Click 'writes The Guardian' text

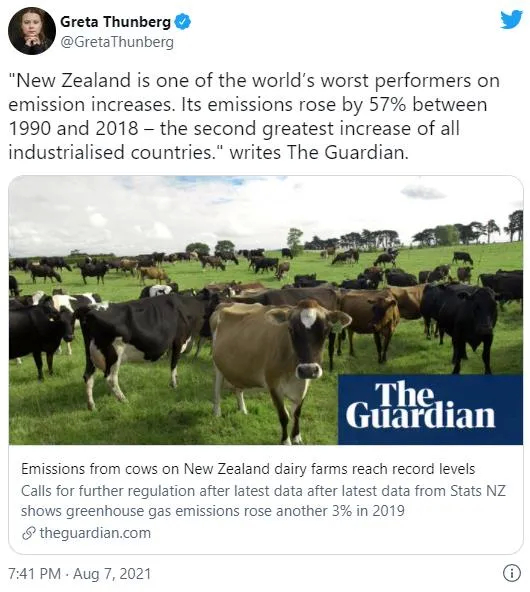point(319,153)
